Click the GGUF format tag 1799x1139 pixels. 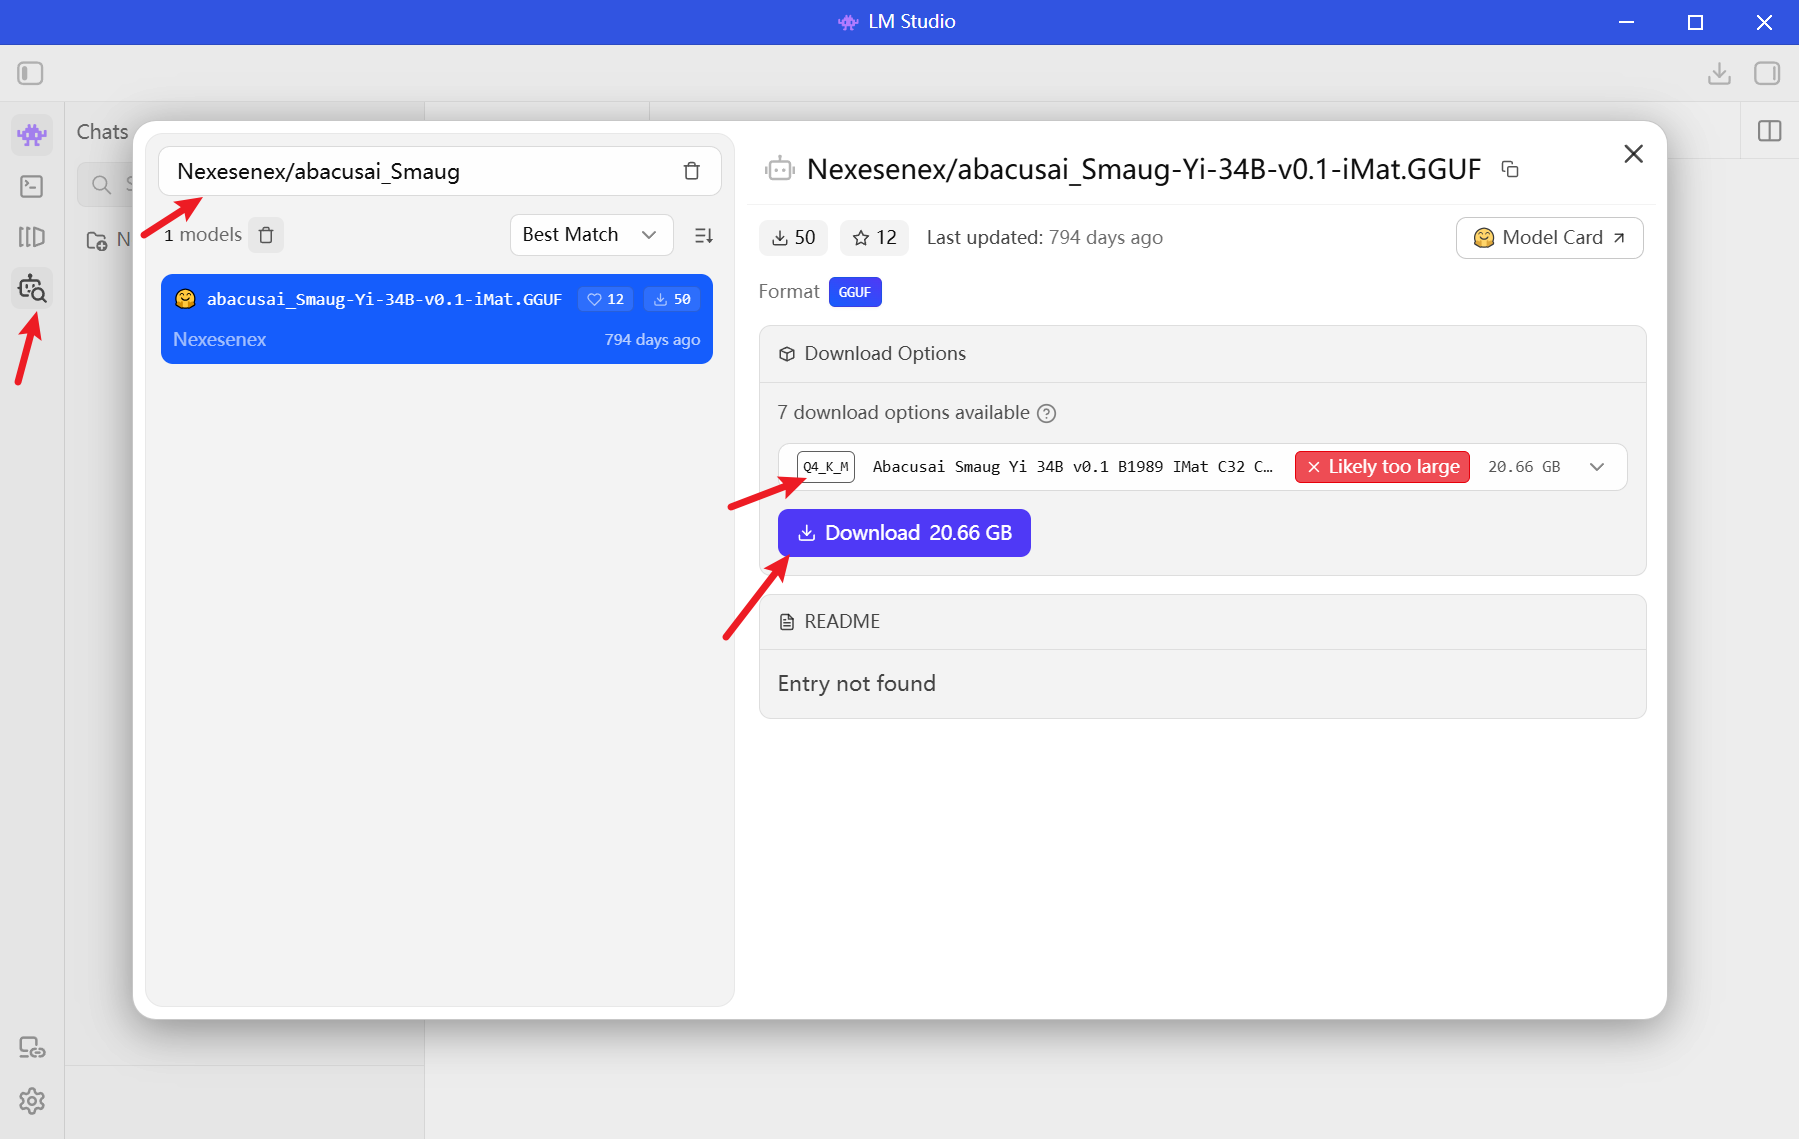(855, 292)
